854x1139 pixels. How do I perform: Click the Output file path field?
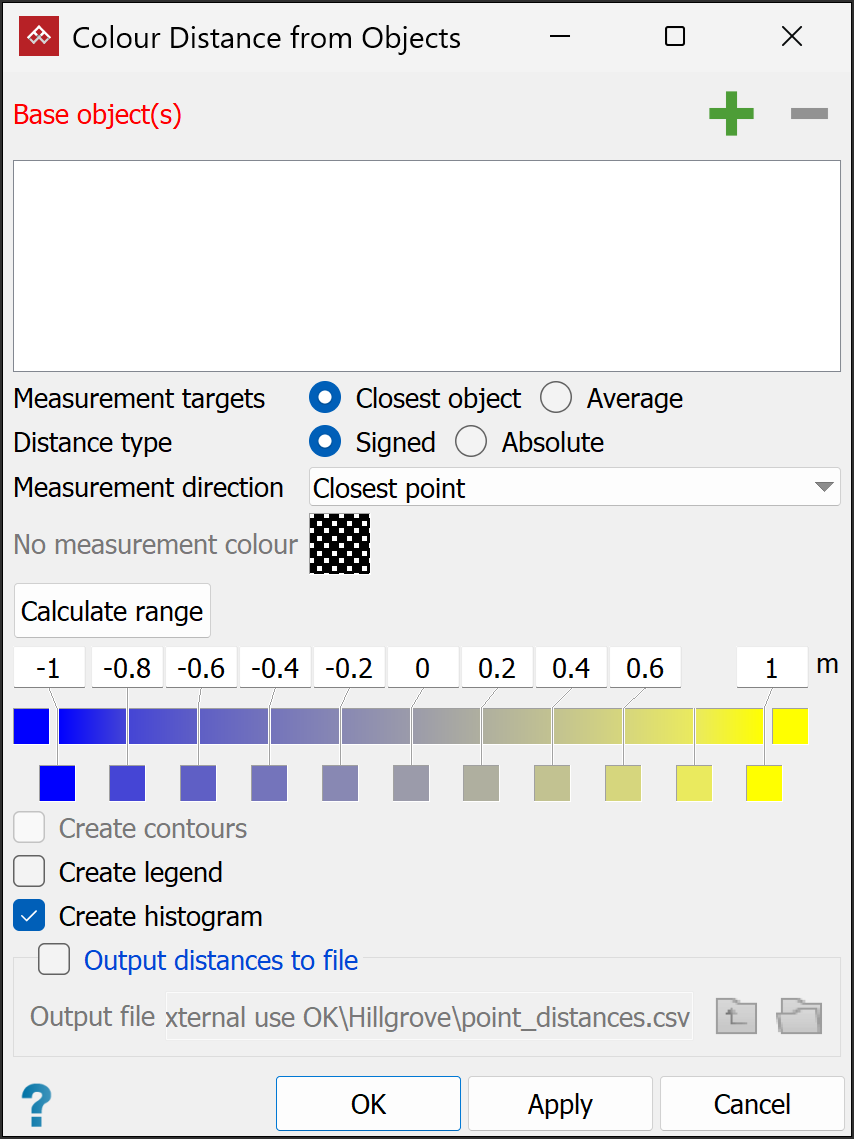click(x=429, y=1017)
